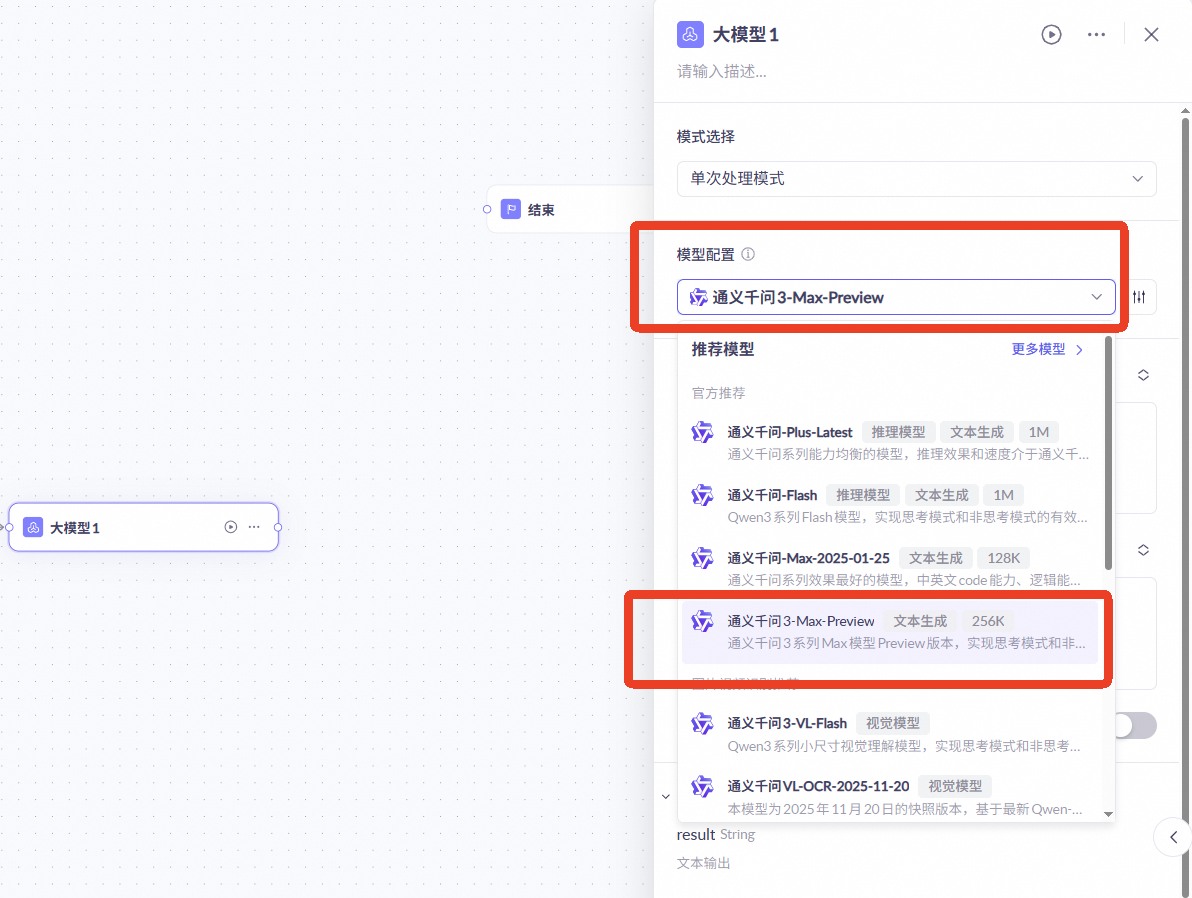Select 通义千问3-Max-Preview in list
The height and width of the screenshot is (898, 1192).
[891, 632]
